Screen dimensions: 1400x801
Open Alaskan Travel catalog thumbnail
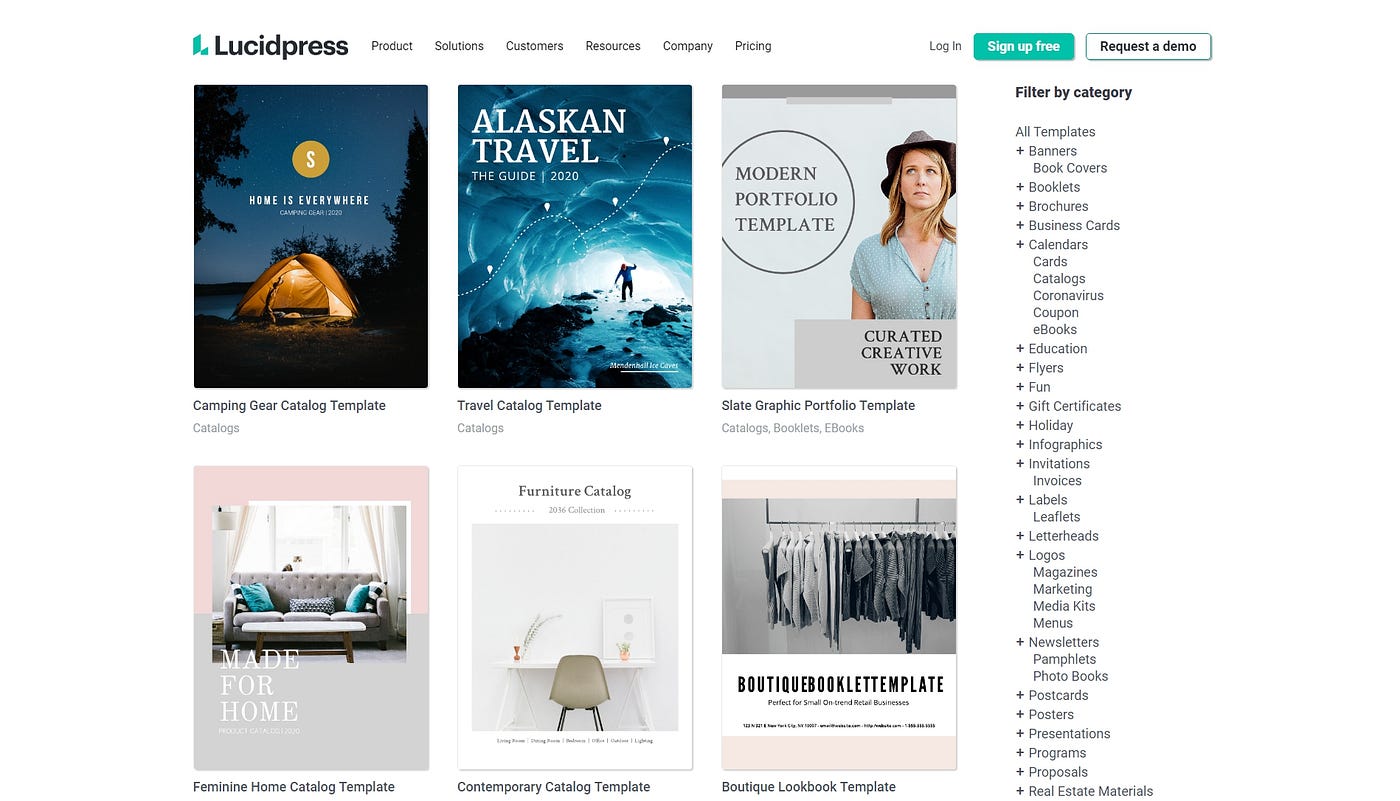(575, 236)
